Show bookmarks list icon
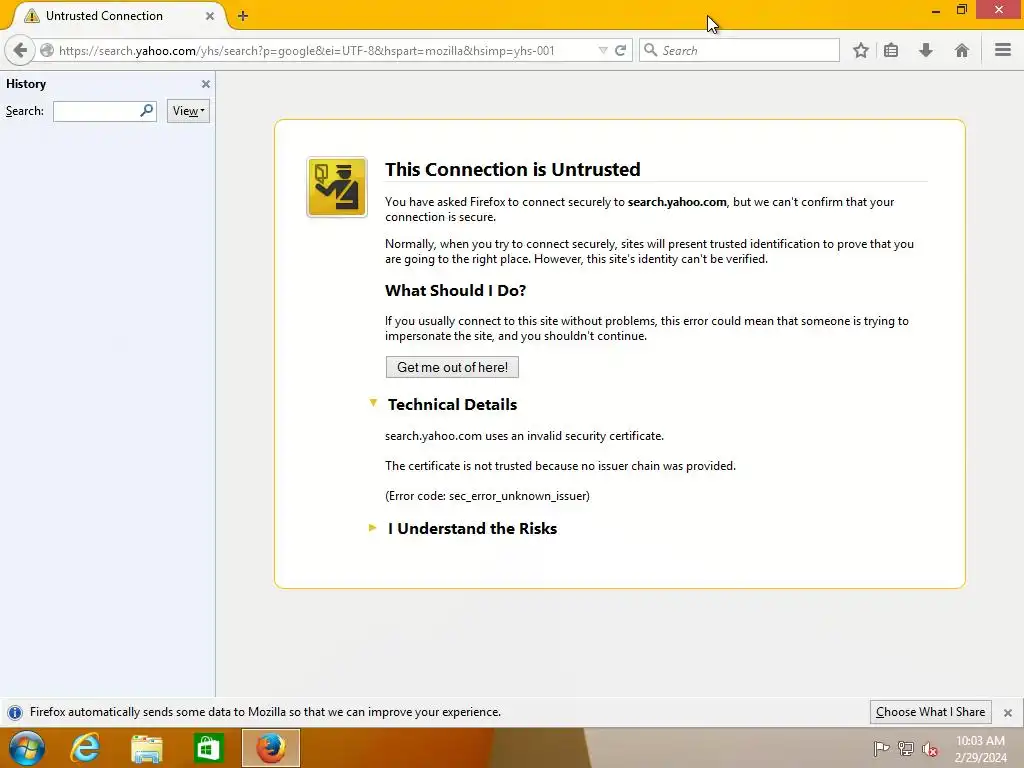This screenshot has width=1024, height=768. point(891,50)
